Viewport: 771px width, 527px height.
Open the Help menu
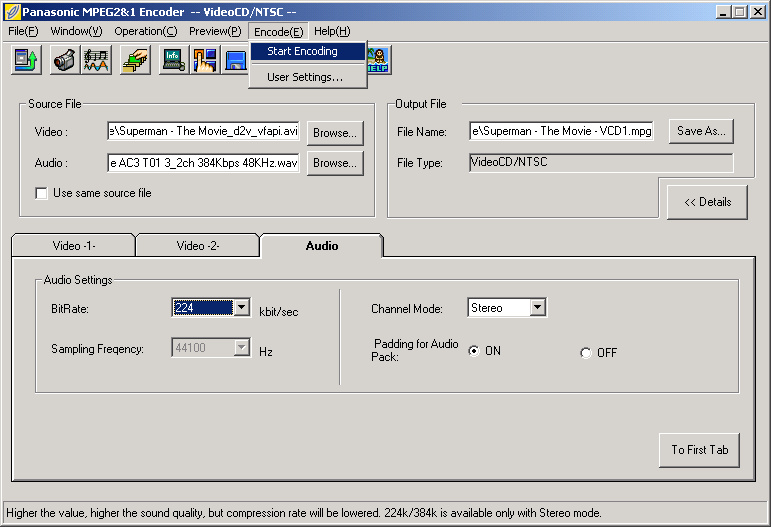[x=332, y=31]
